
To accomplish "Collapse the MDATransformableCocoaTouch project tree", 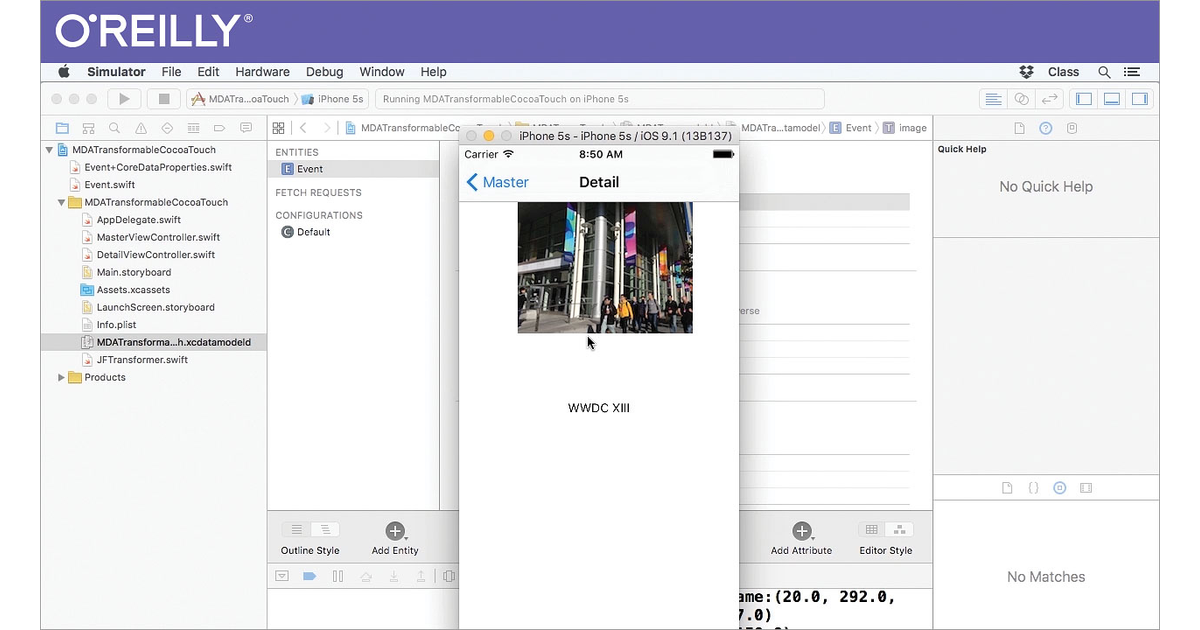I will (48, 149).
